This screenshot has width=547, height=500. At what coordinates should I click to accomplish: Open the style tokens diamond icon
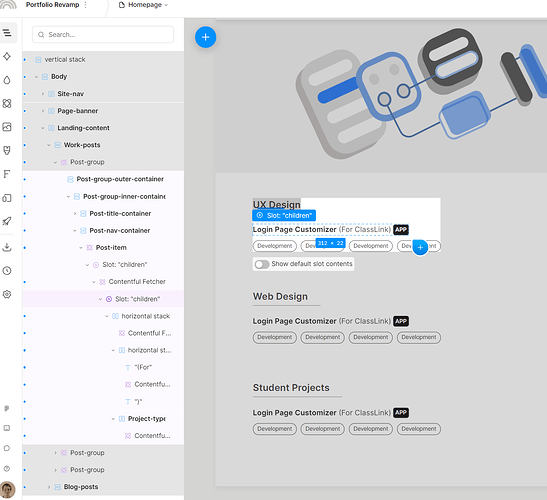coord(7,57)
